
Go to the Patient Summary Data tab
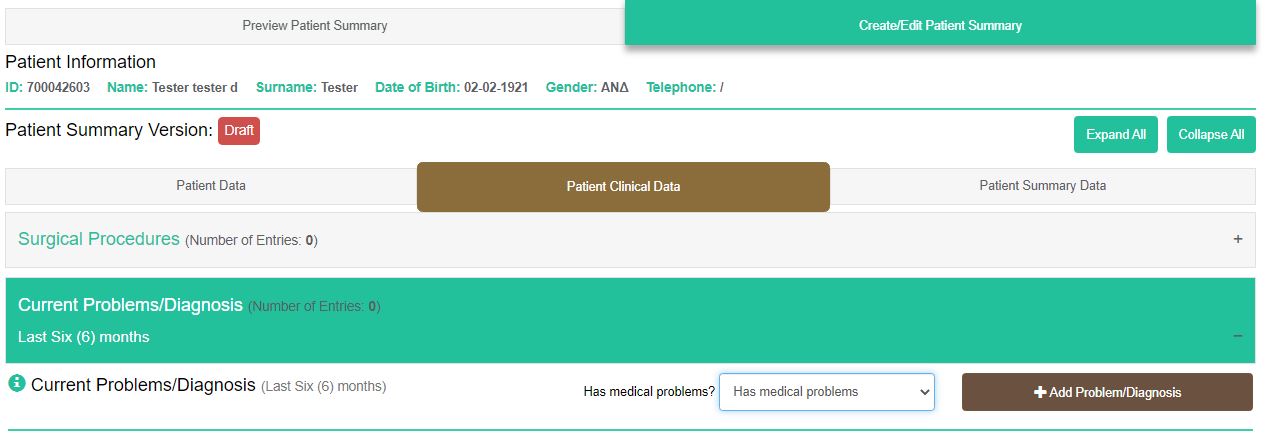click(x=1042, y=186)
